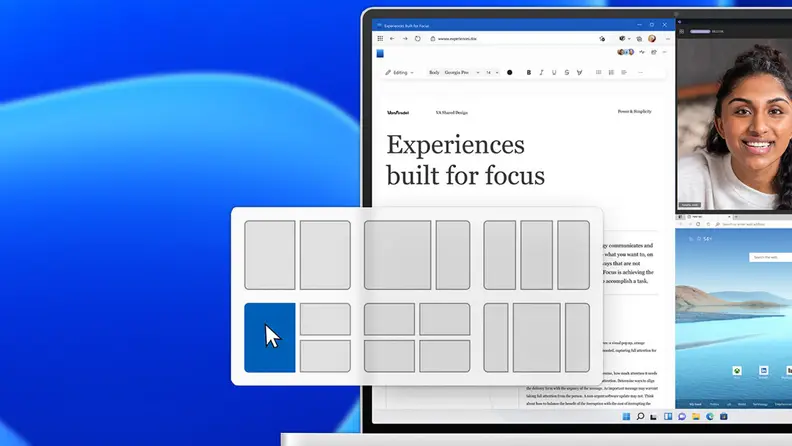792x446 pixels.
Task: Open the tracking prevention icon in address bar
Action: coord(602,38)
